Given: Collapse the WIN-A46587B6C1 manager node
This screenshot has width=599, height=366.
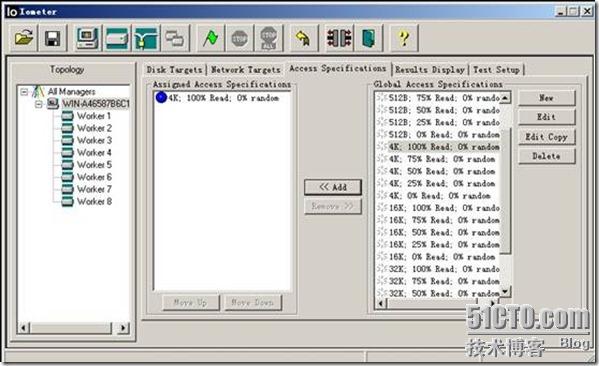Looking at the screenshot, I should 38,104.
